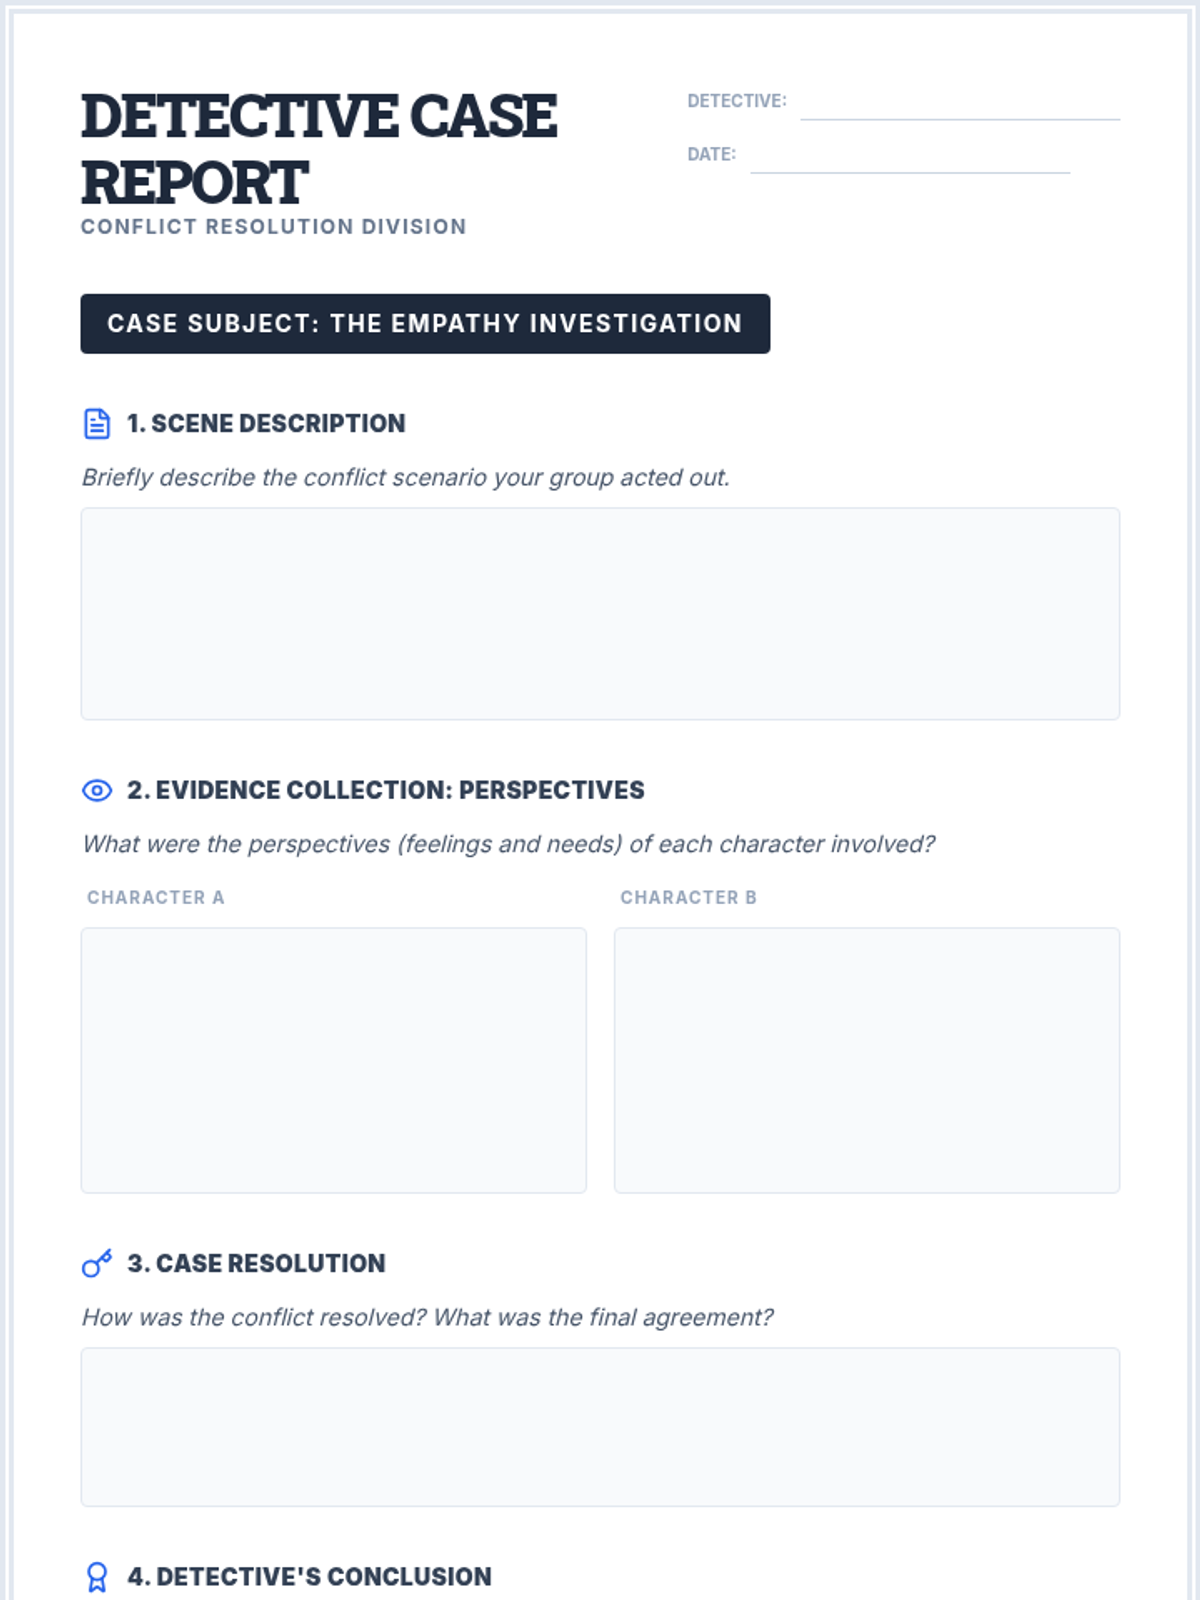
Task: Click the 'How was the conflict resolved' prompt
Action: click(427, 1318)
